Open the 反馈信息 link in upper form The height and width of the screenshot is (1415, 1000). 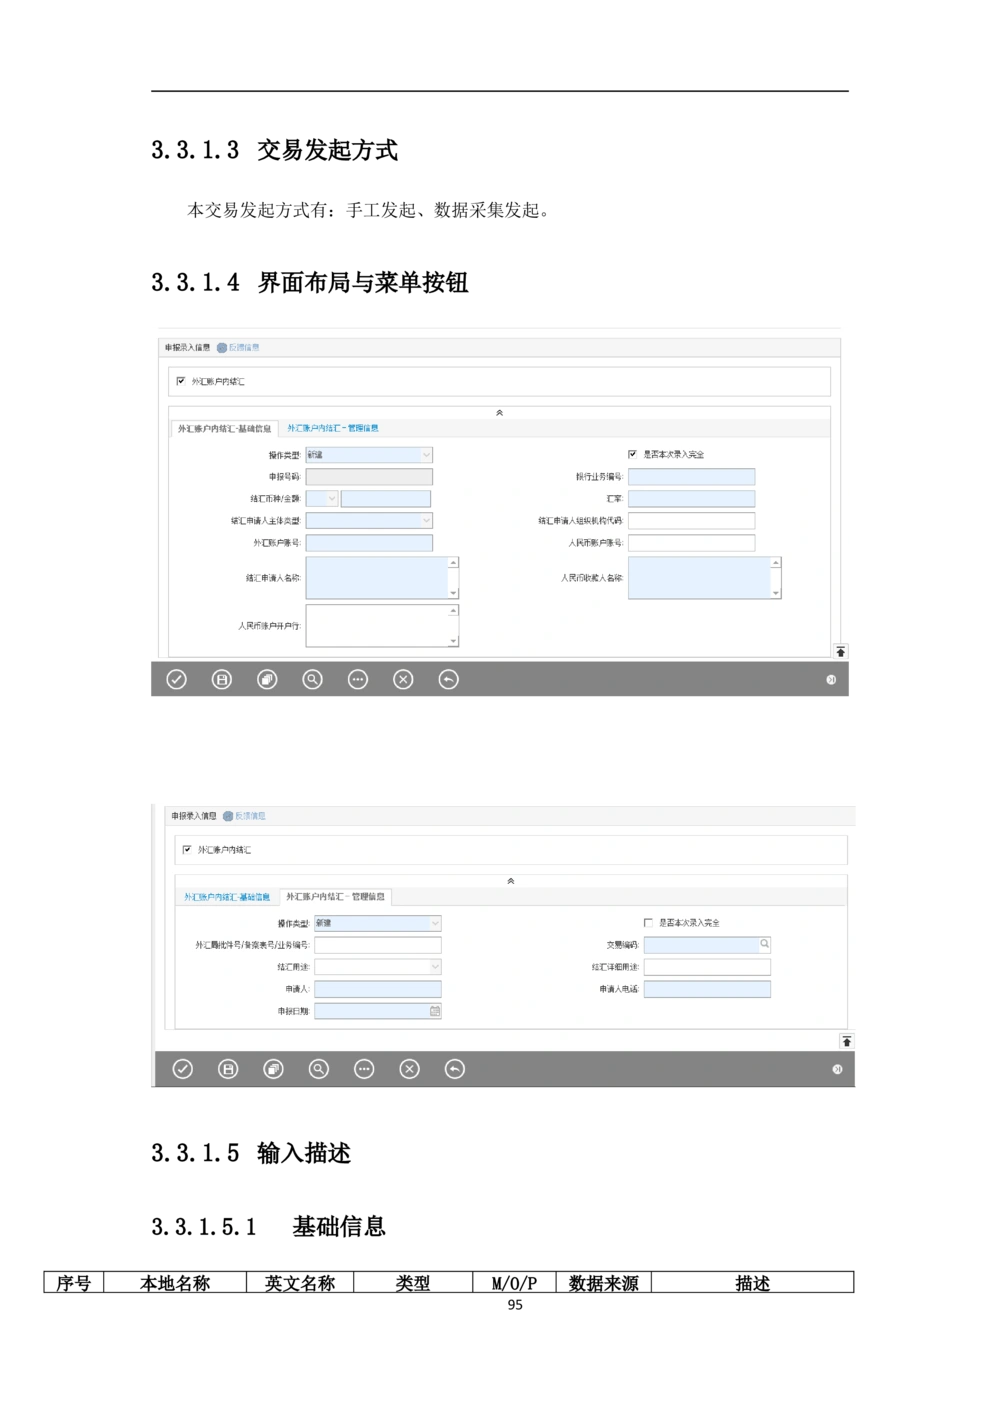tap(243, 347)
